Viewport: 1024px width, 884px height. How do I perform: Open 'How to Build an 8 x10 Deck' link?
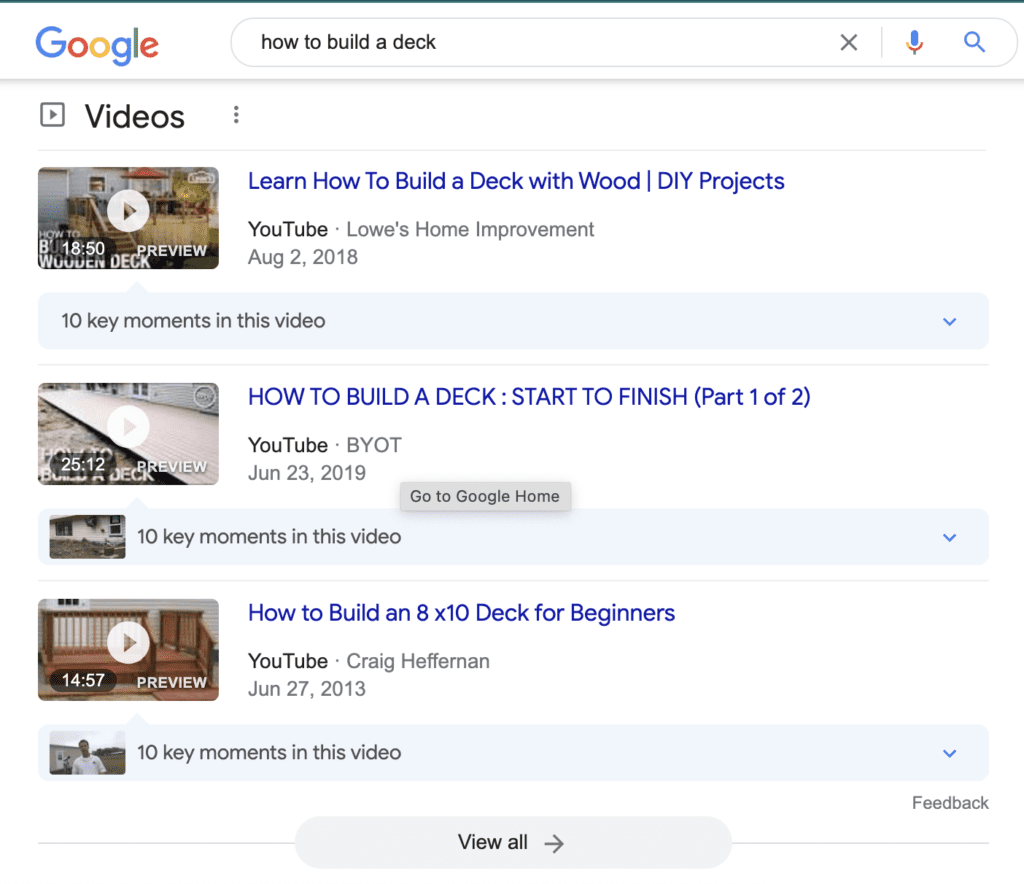461,613
